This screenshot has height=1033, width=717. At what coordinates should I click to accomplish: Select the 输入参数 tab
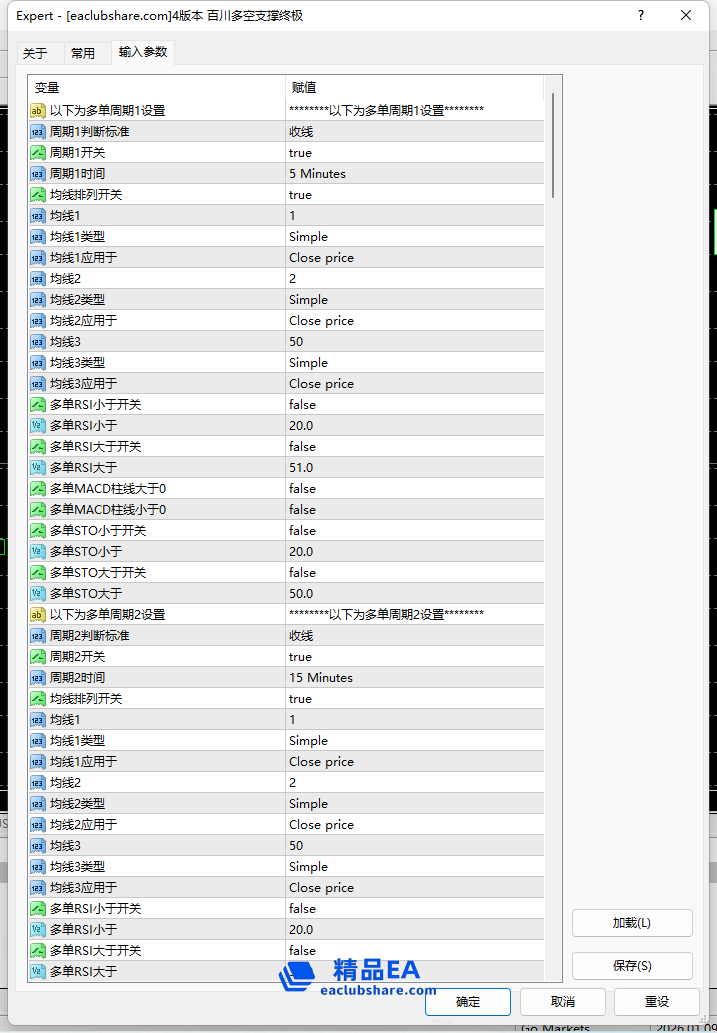point(143,52)
